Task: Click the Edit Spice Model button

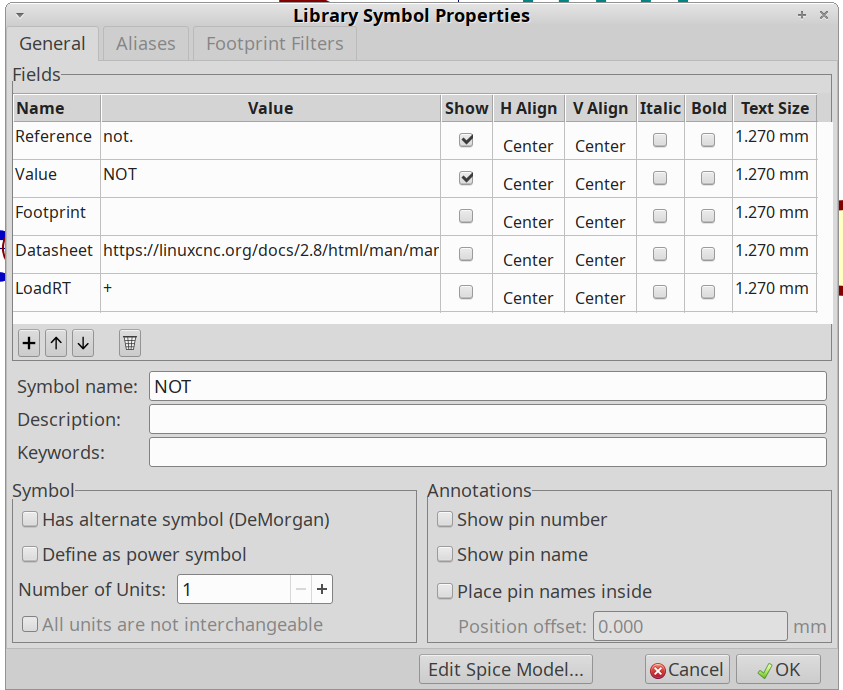Action: [x=505, y=669]
